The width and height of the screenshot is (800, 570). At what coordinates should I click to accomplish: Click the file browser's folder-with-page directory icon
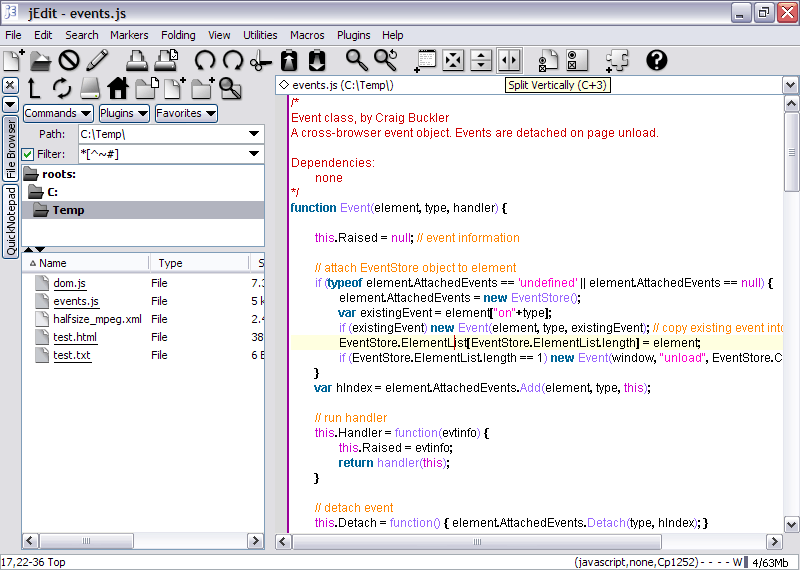pyautogui.click(x=147, y=88)
